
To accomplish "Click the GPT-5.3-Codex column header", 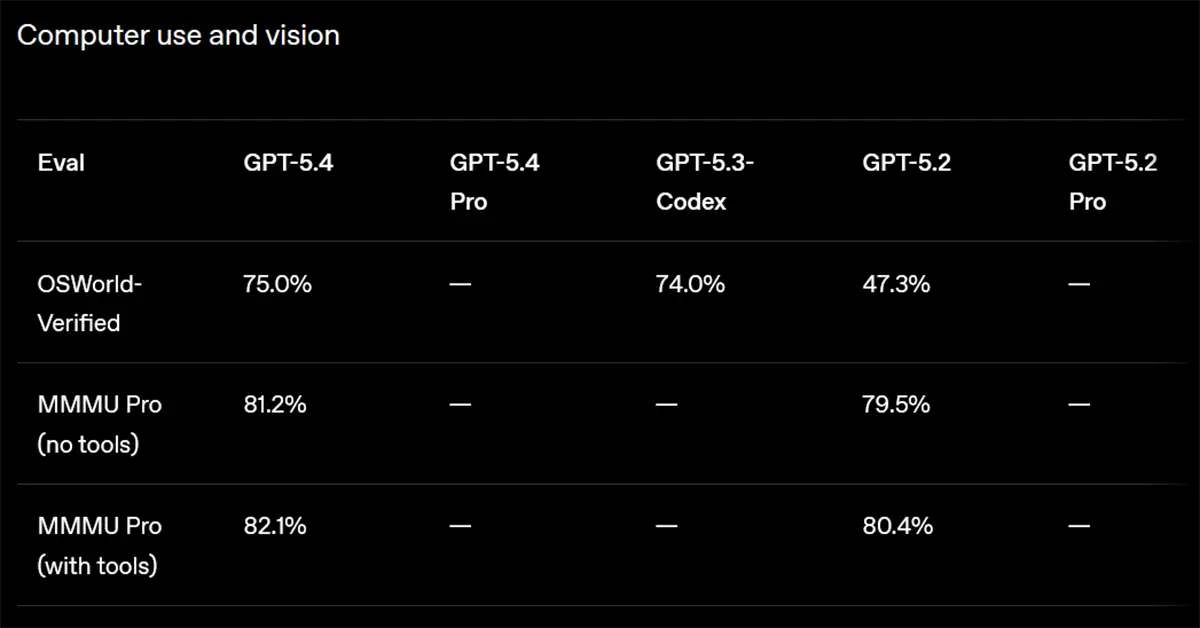I will coord(704,181).
